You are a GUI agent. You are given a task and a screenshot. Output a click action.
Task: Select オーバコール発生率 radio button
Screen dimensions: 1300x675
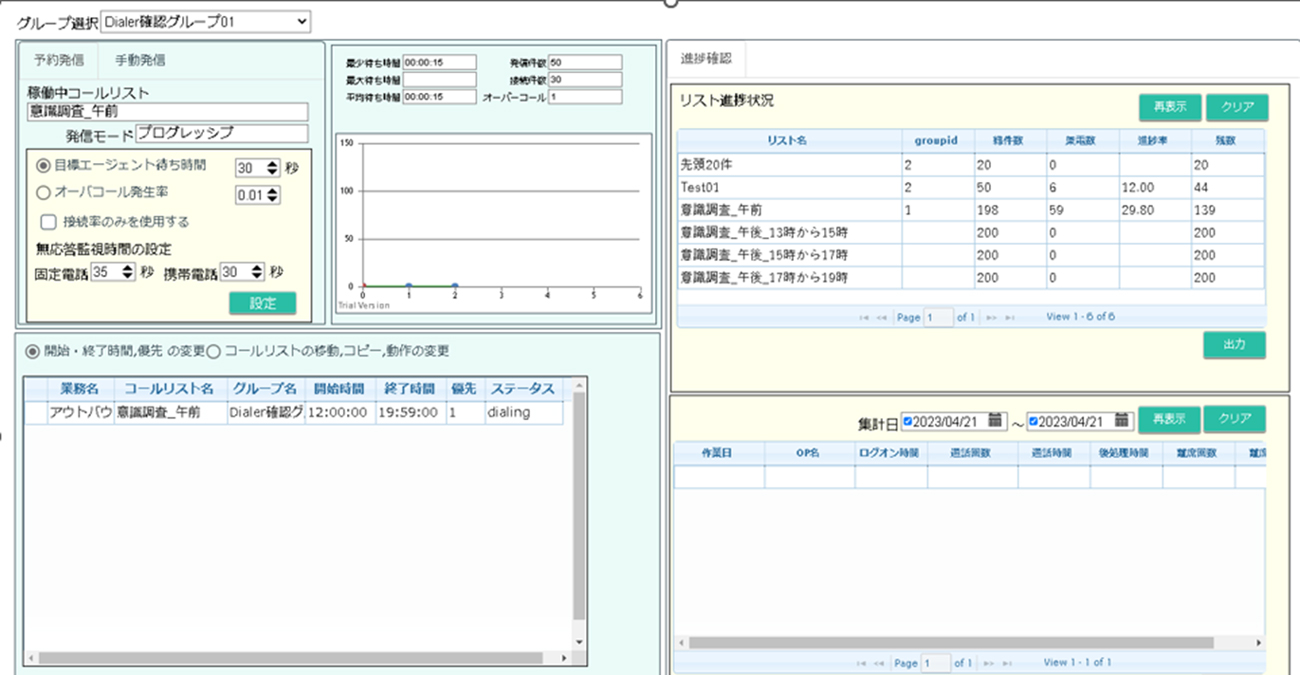click(42, 194)
